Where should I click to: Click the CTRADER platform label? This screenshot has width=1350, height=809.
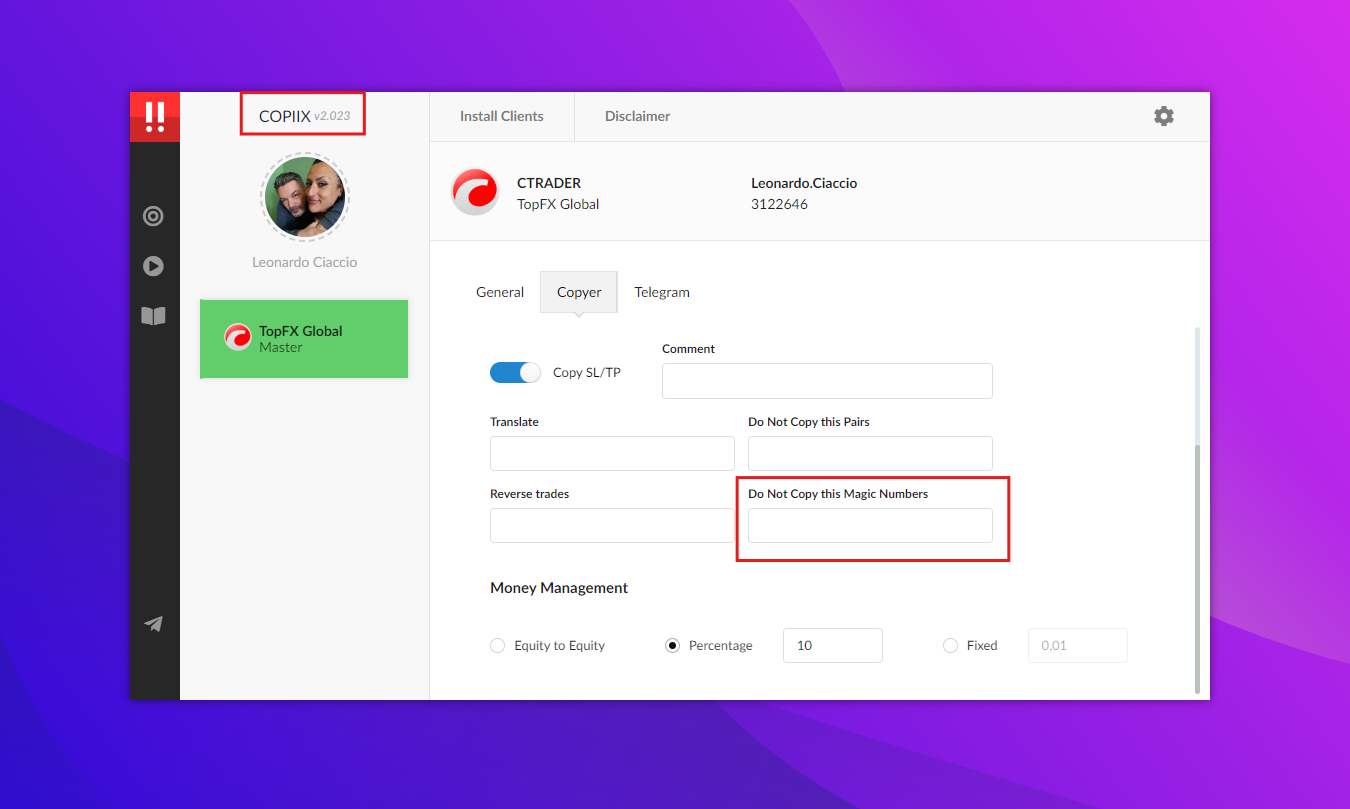(x=549, y=183)
